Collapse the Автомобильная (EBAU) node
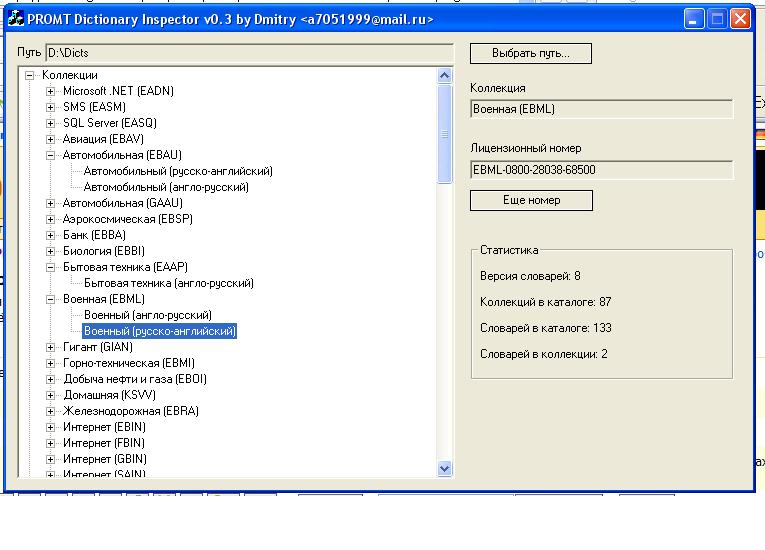Viewport: 765px width, 550px height. (x=50, y=155)
